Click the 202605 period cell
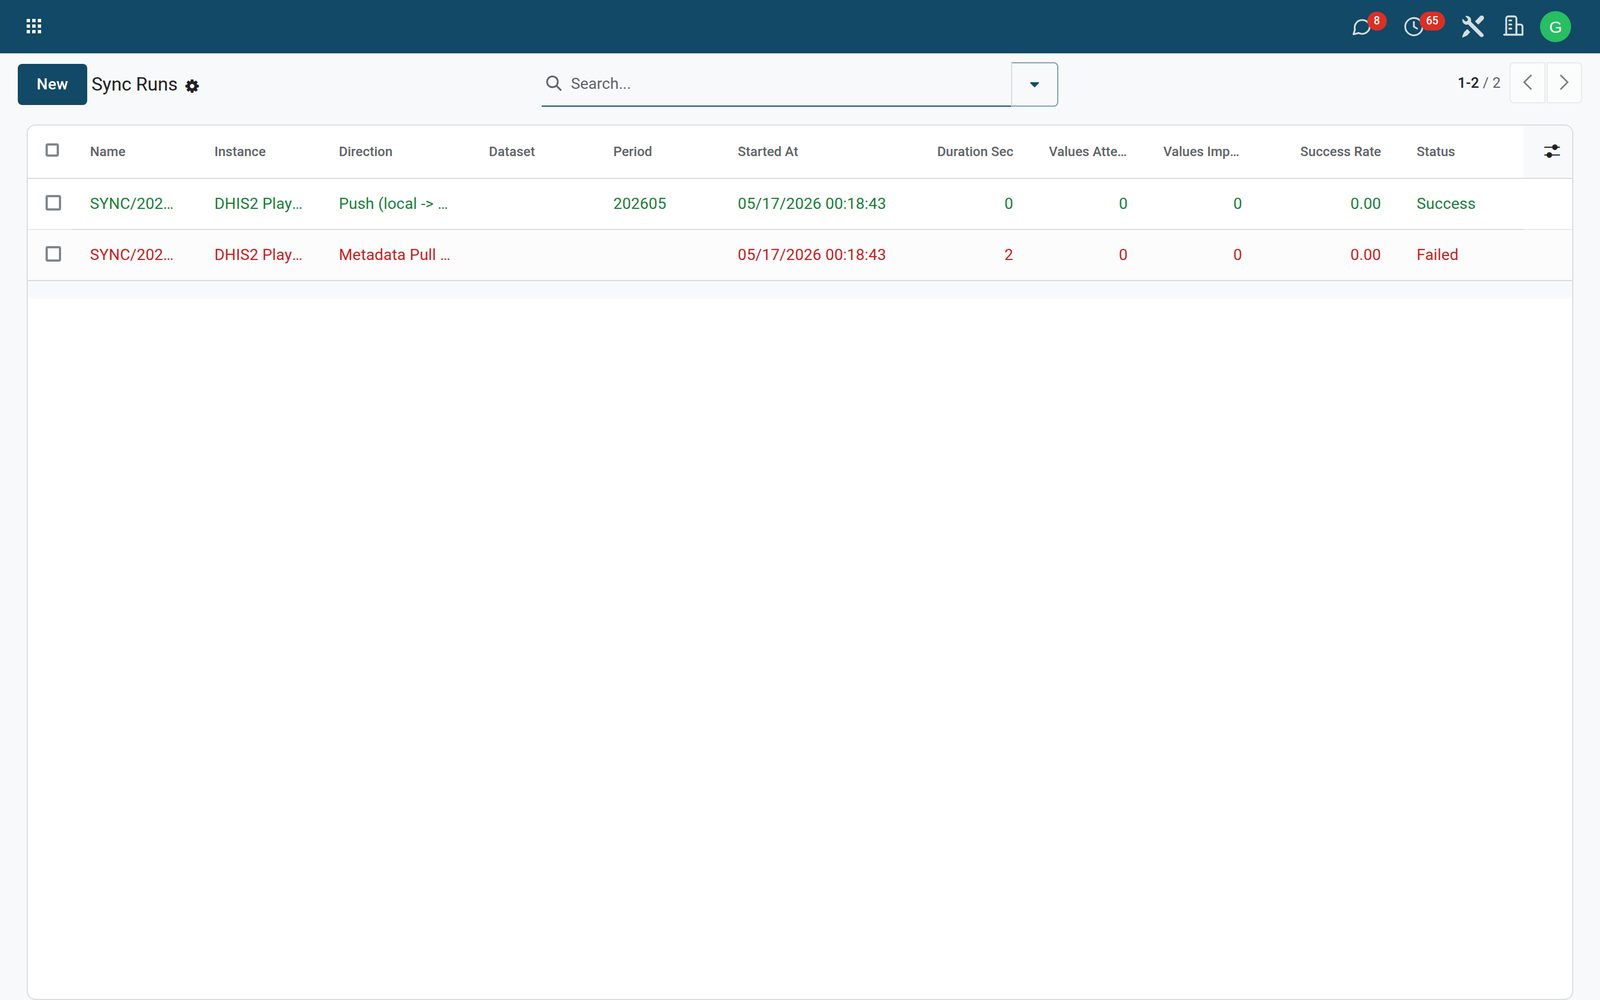 coord(640,204)
